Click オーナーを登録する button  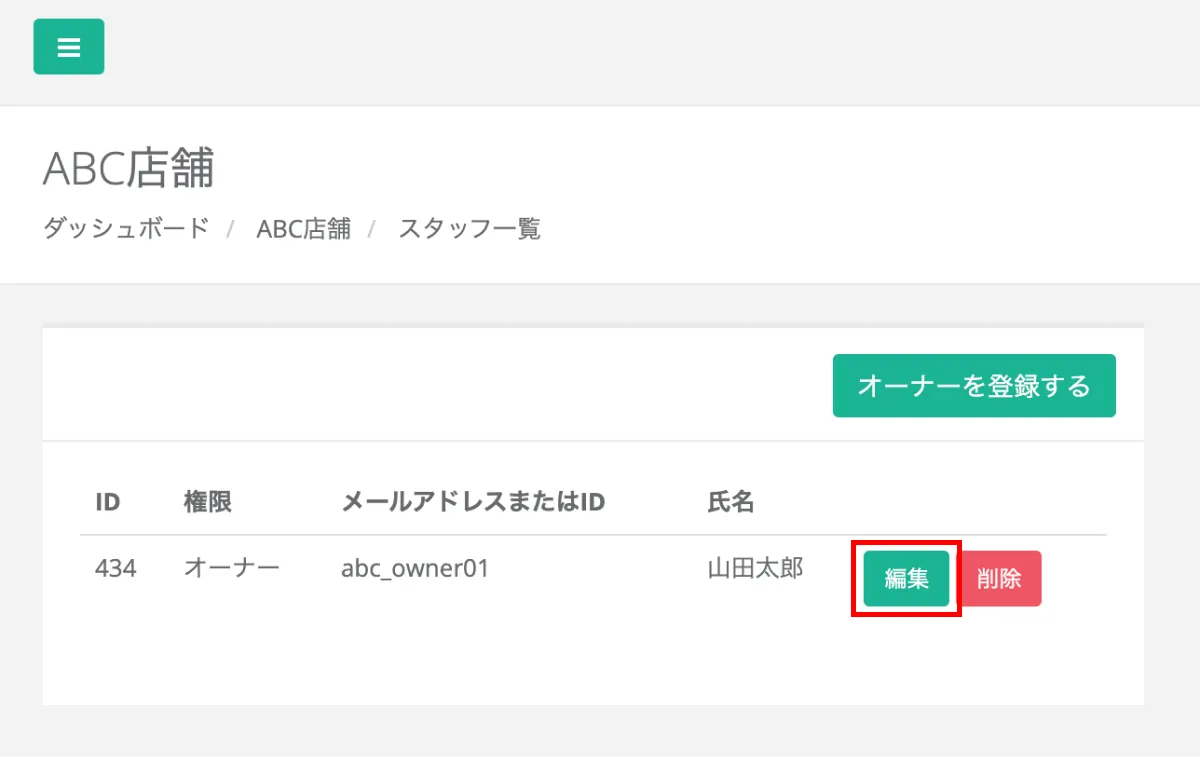tap(974, 386)
